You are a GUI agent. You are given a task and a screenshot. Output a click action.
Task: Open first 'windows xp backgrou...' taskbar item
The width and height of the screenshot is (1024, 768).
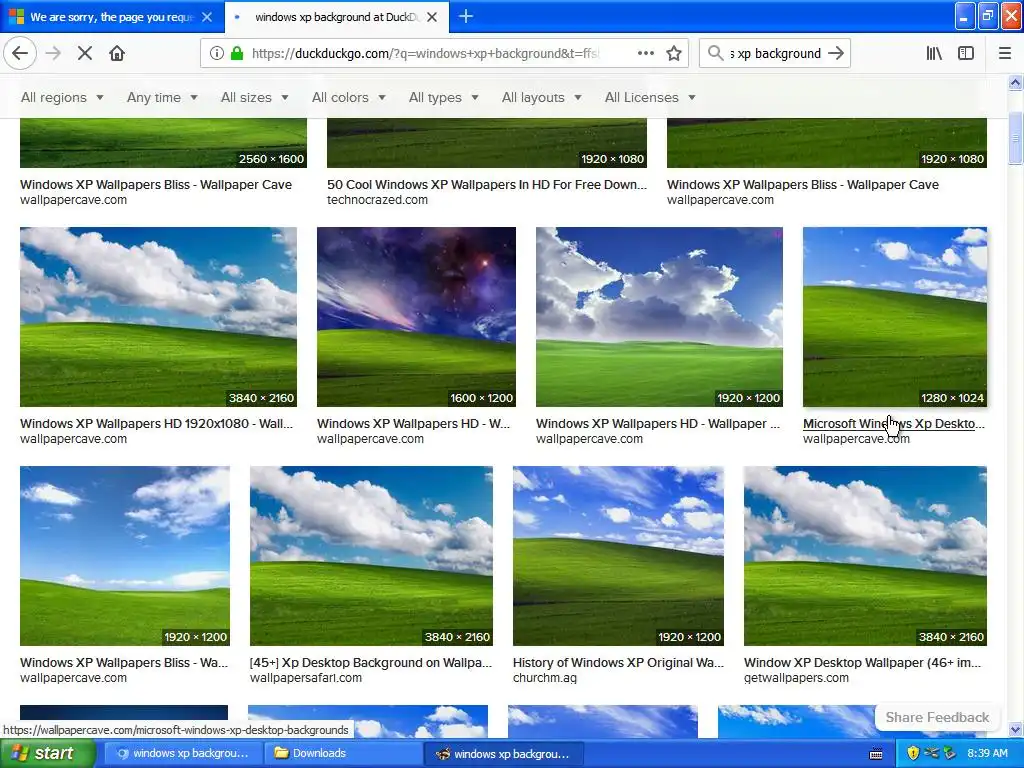tap(182, 753)
